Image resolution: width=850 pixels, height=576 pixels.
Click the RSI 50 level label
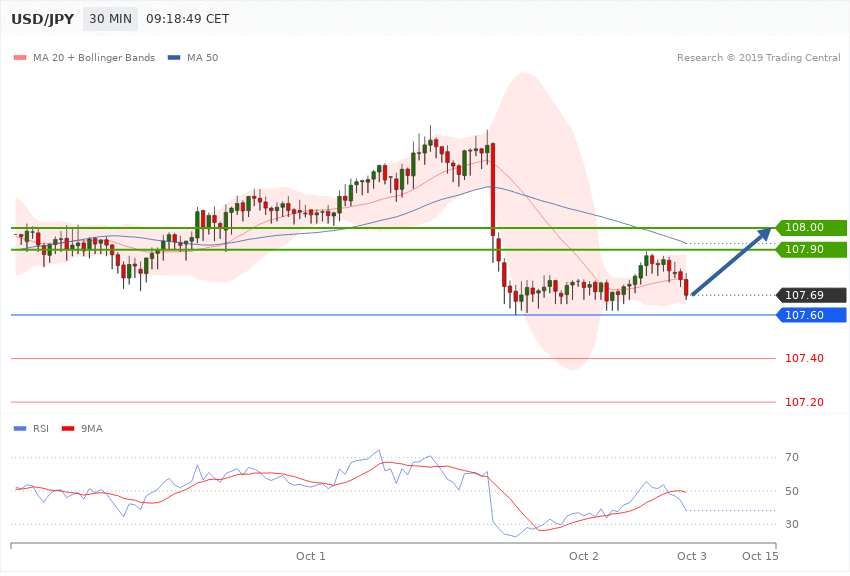pyautogui.click(x=792, y=491)
